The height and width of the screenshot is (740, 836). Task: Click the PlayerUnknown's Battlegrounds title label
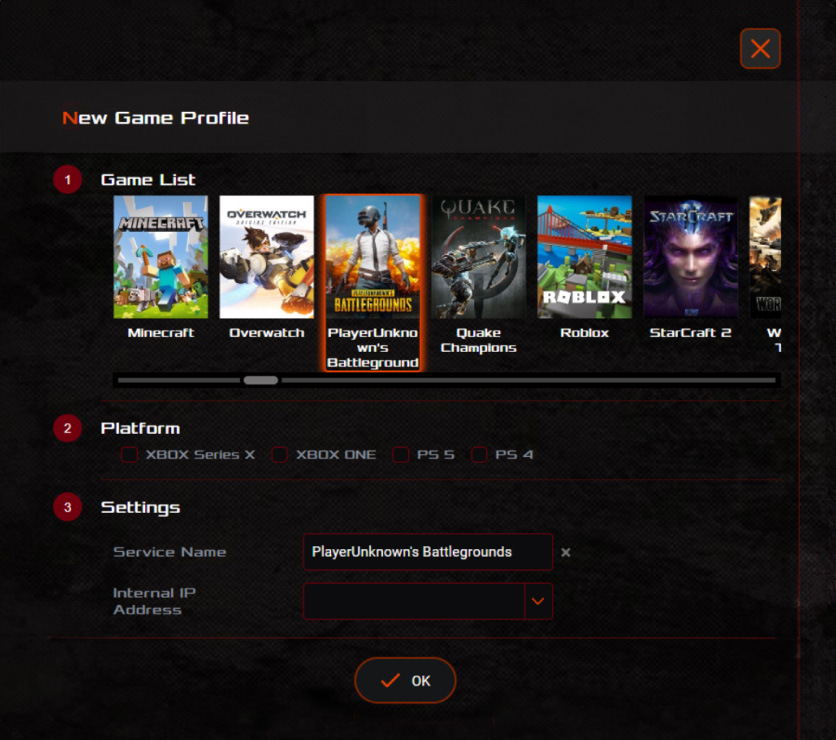click(x=373, y=348)
